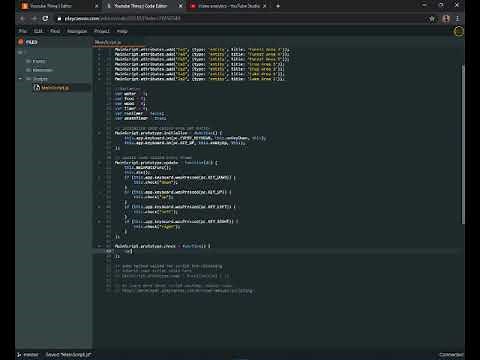Click the this.check("left") line
Viewport: 480px width, 360px height.
point(155,212)
